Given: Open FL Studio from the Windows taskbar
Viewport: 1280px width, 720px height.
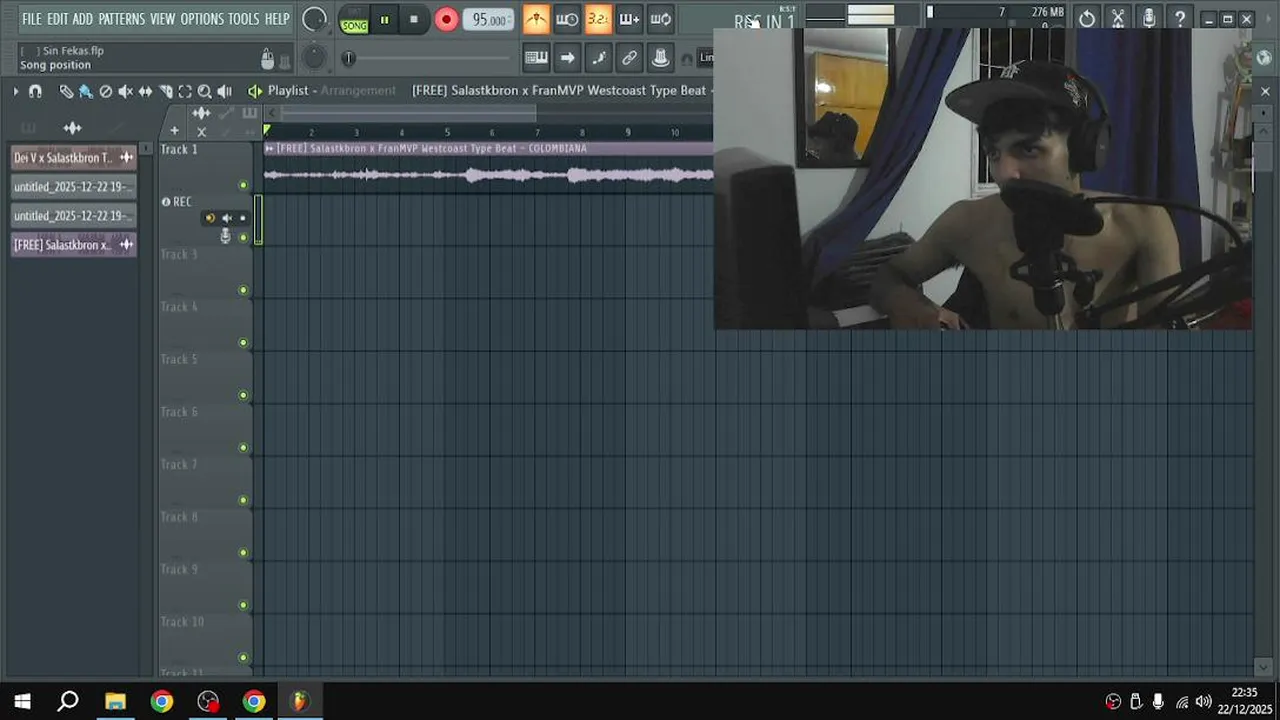Looking at the screenshot, I should click(300, 702).
